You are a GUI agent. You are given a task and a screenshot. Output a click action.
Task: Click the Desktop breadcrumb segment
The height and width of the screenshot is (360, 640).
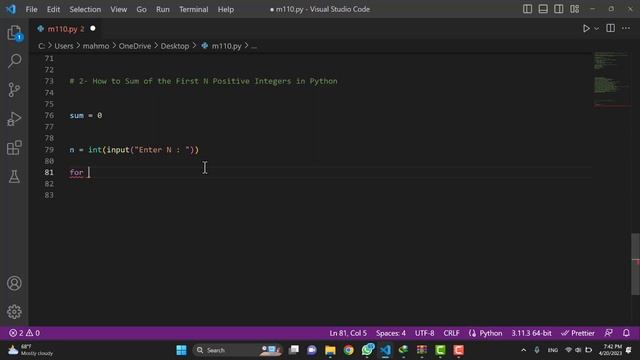point(175,46)
